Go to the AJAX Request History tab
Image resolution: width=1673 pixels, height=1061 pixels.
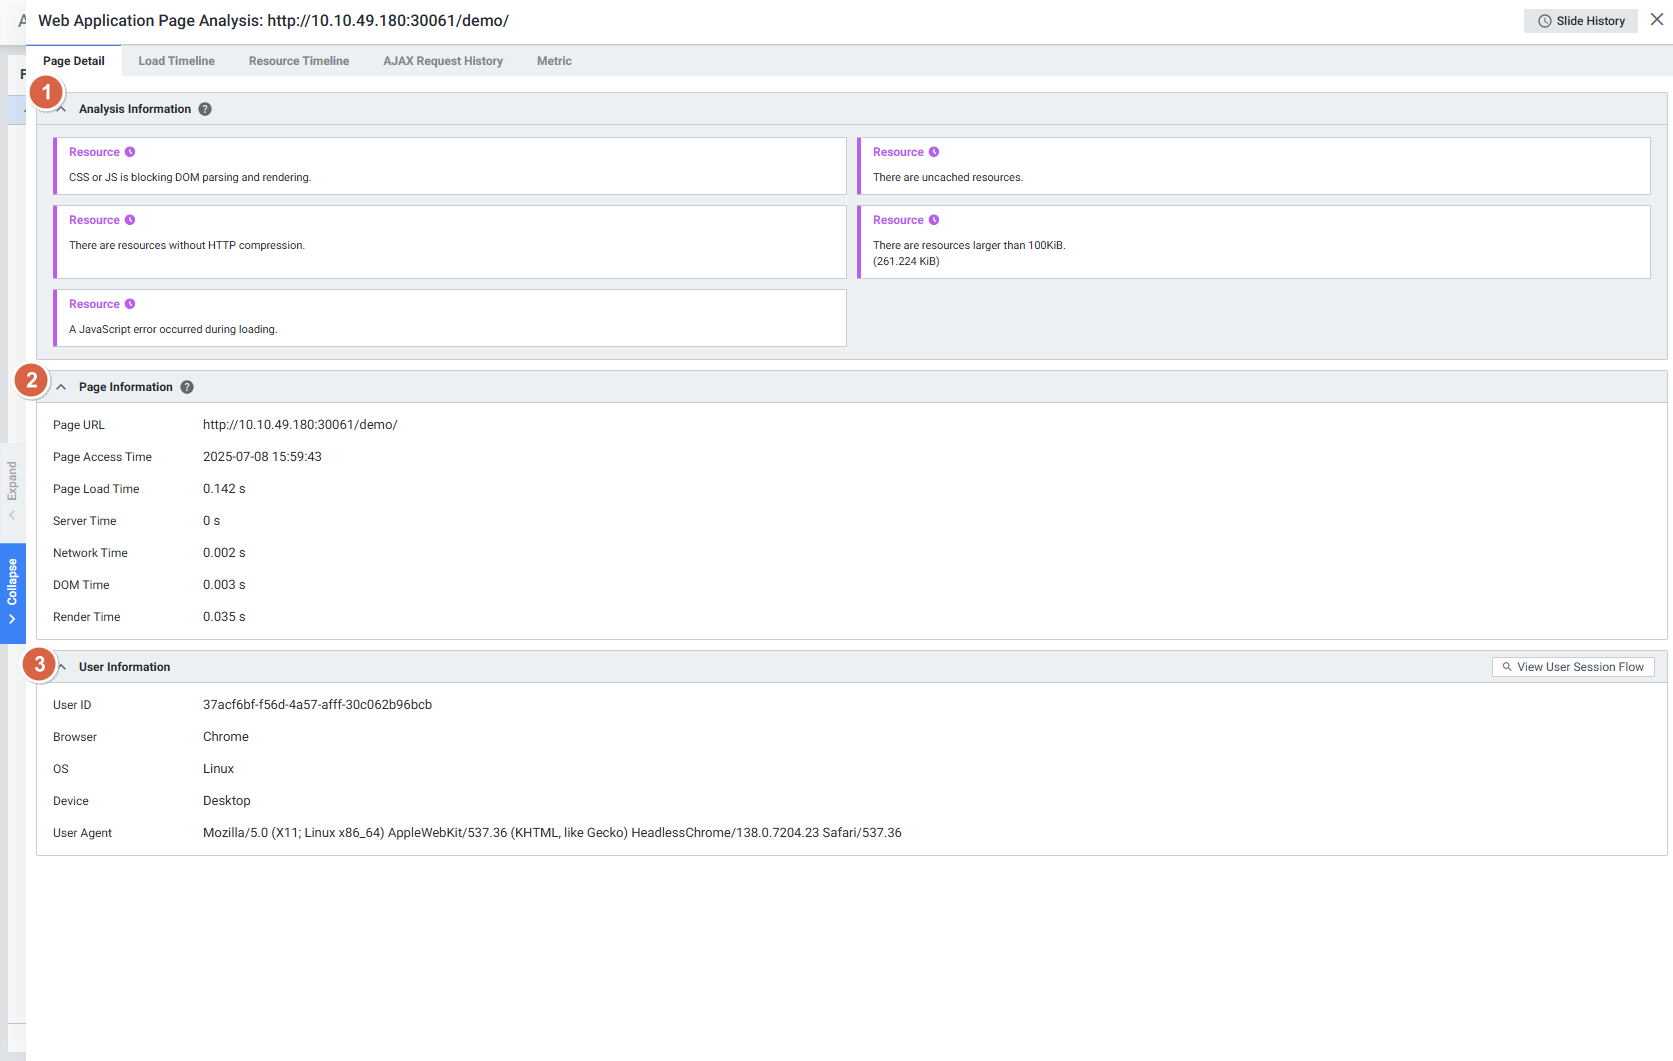point(443,61)
